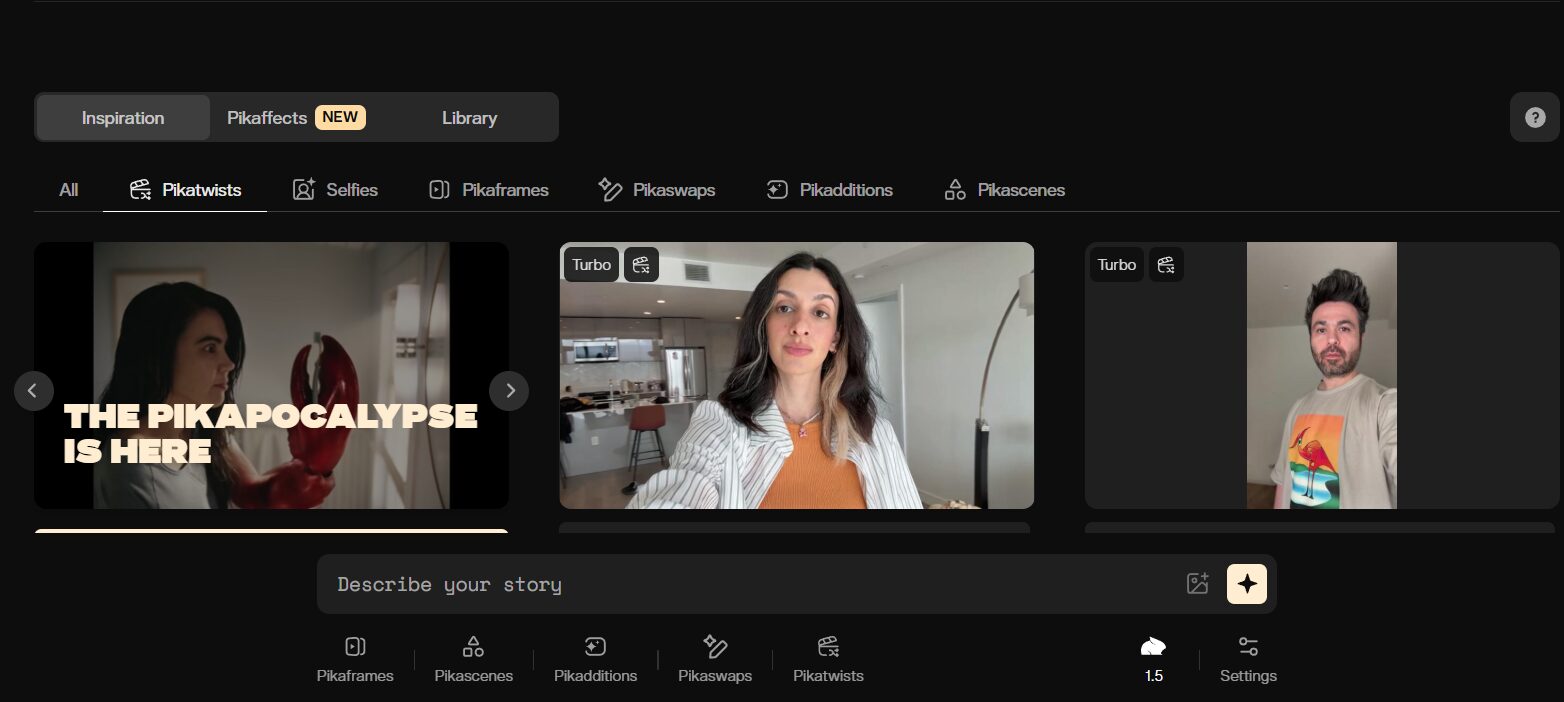Open the woman in striped shirt video

point(796,375)
